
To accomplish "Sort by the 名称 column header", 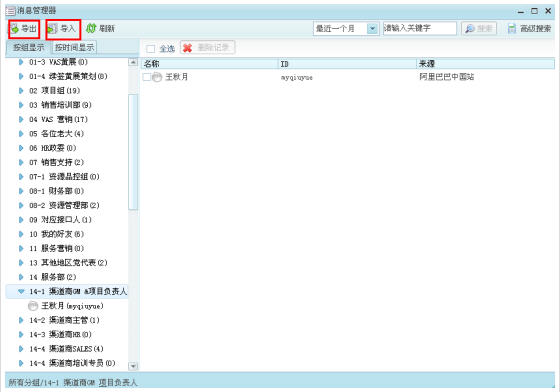I will (209, 64).
